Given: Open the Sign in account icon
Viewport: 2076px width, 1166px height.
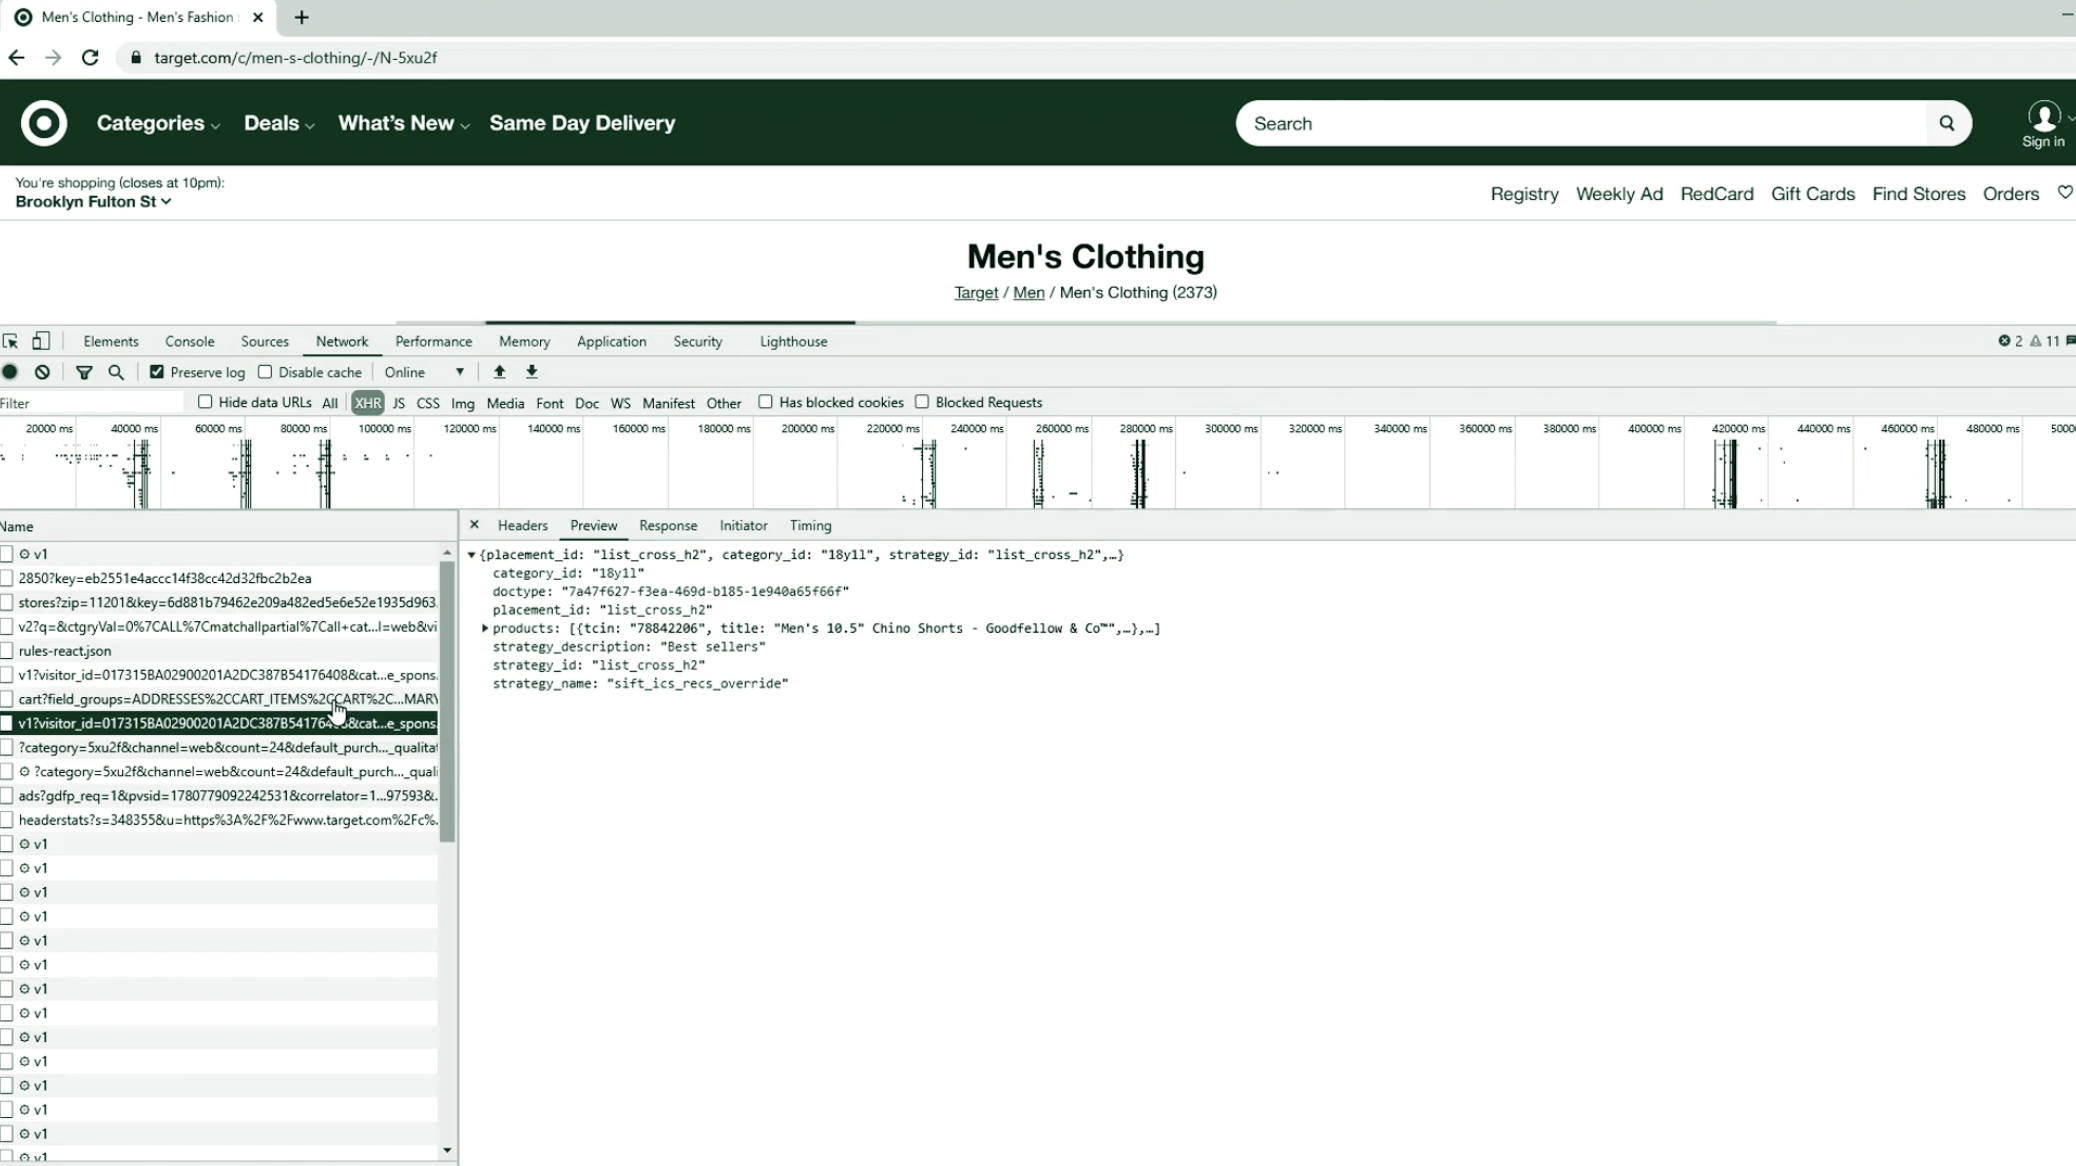Looking at the screenshot, I should tap(2043, 124).
